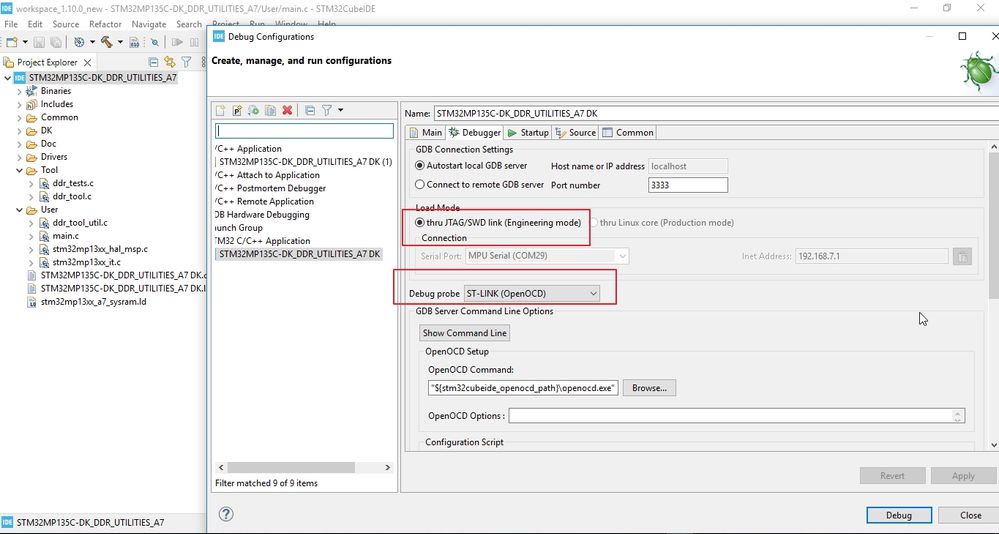Maximize the Debug Configurations dialog

tap(962, 36)
